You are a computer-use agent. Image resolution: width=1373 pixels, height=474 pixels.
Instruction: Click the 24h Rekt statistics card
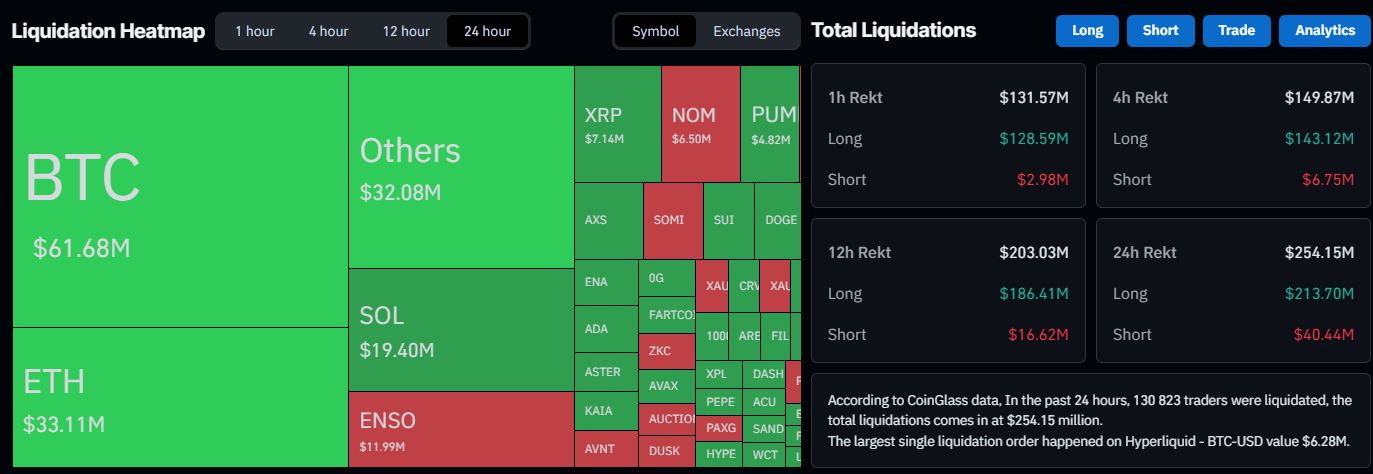pos(1232,290)
